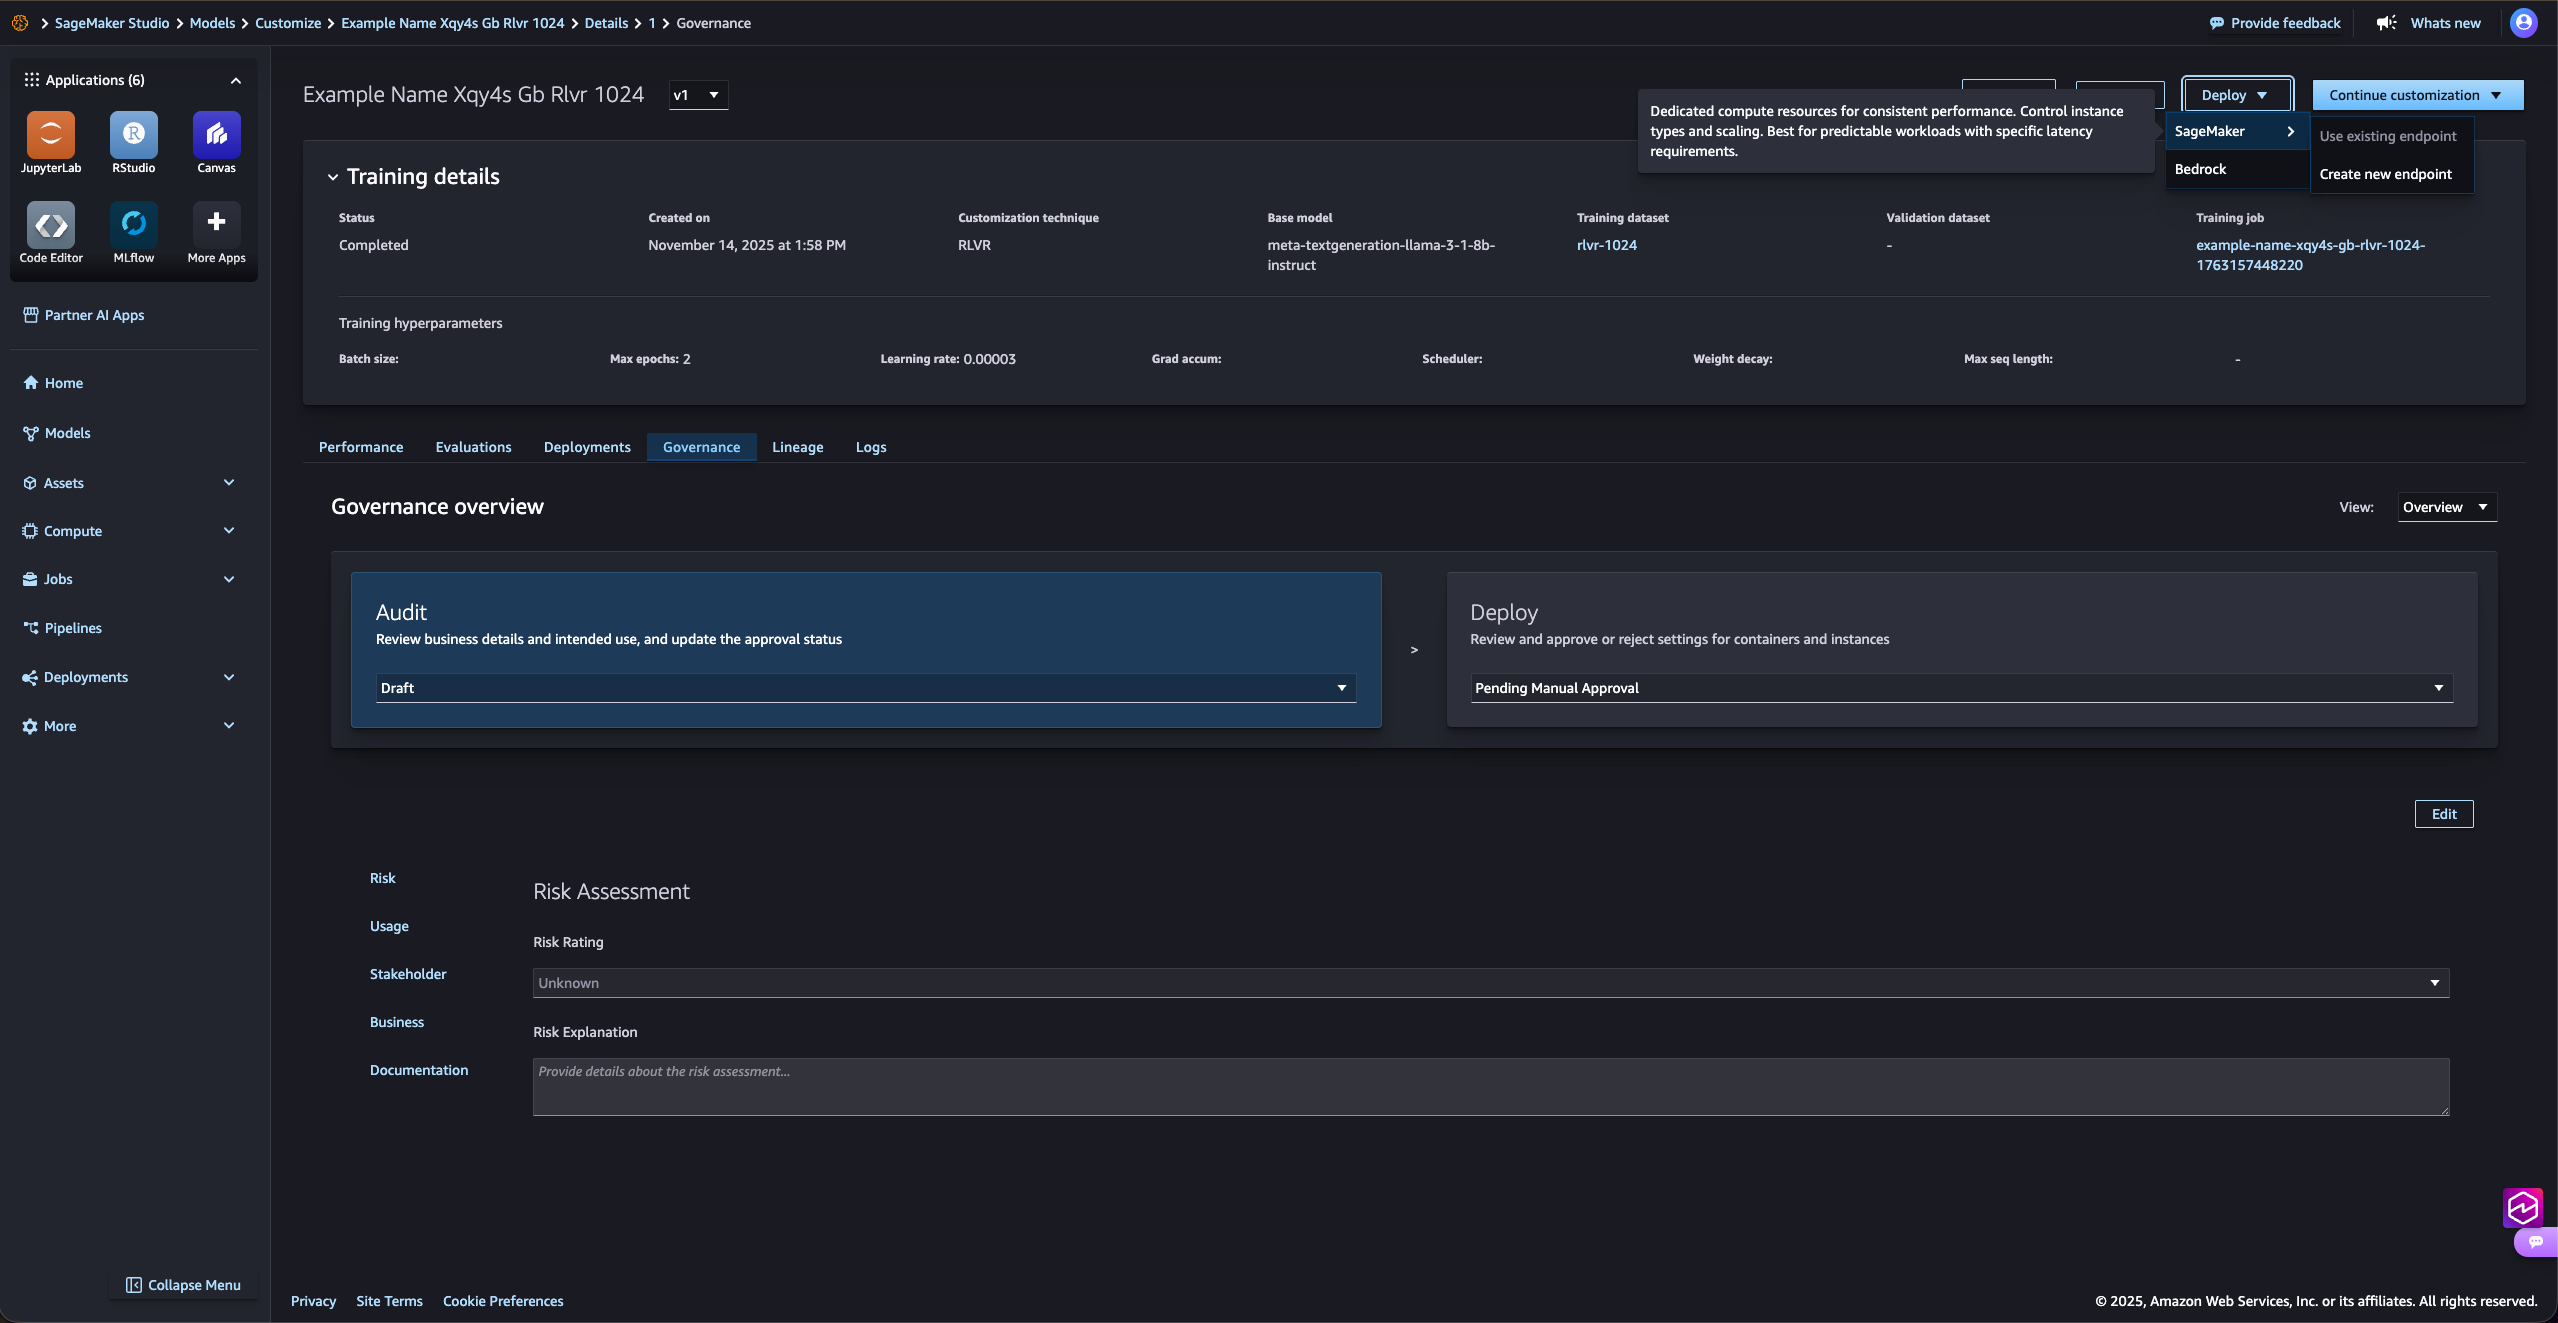Click the More Apps plus icon
This screenshot has height=1323, width=2558.
click(216, 223)
